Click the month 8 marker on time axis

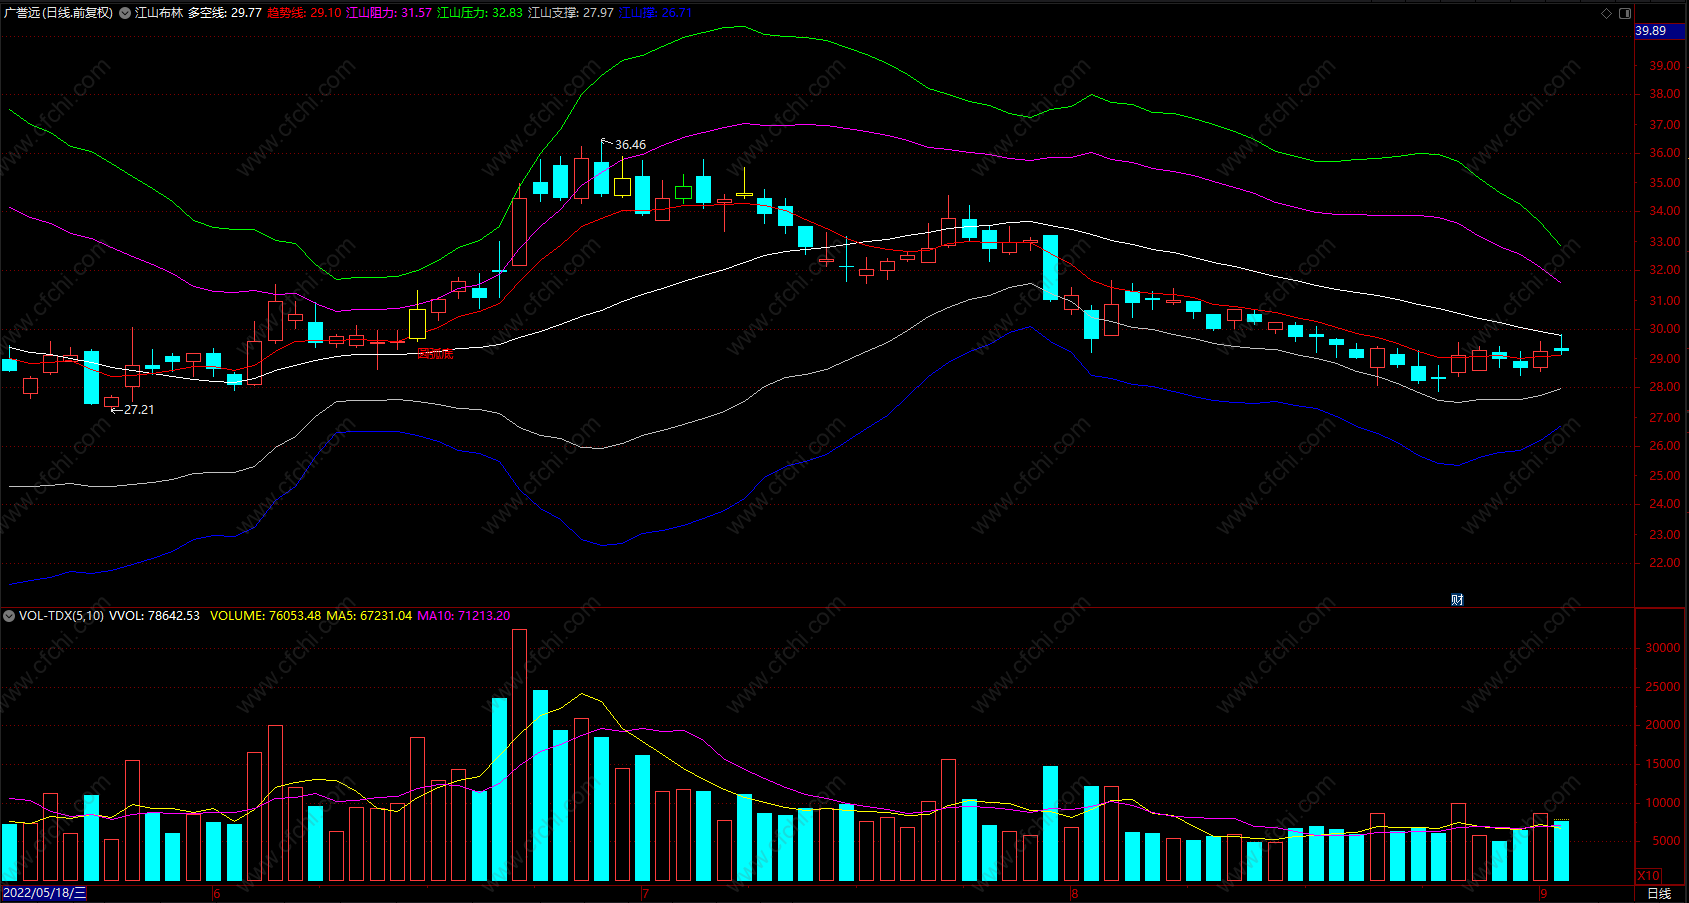1074,893
